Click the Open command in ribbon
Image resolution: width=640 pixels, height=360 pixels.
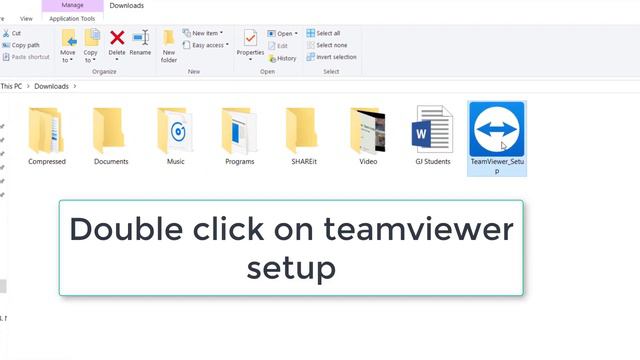tap(282, 33)
